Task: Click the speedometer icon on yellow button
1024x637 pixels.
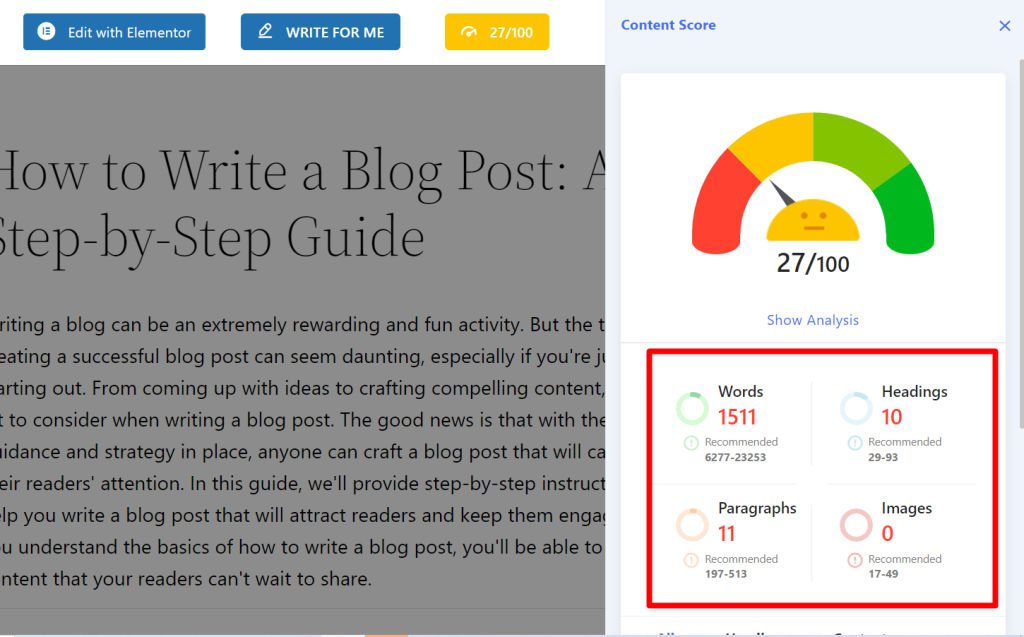Action: click(469, 32)
